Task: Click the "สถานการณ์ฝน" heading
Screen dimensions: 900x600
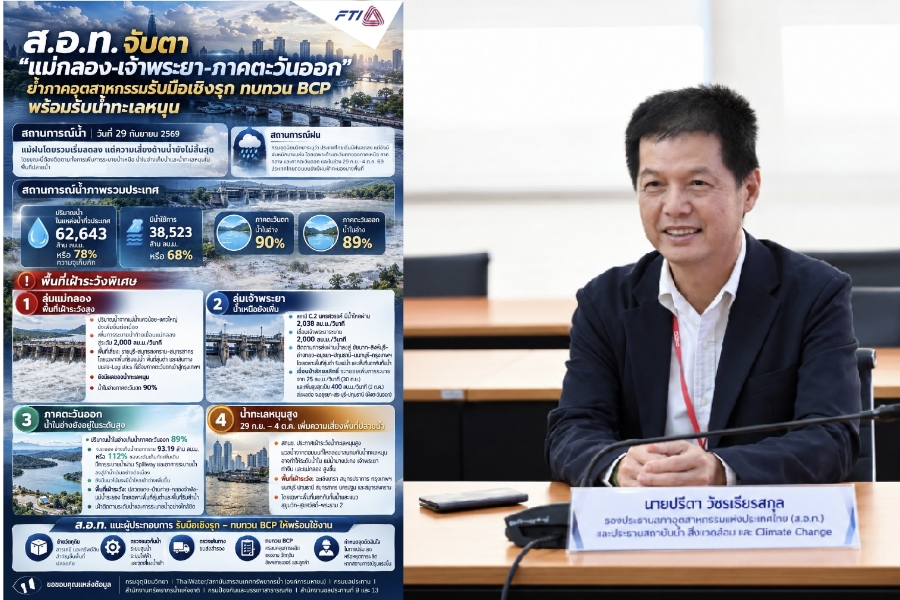Action: point(295,134)
